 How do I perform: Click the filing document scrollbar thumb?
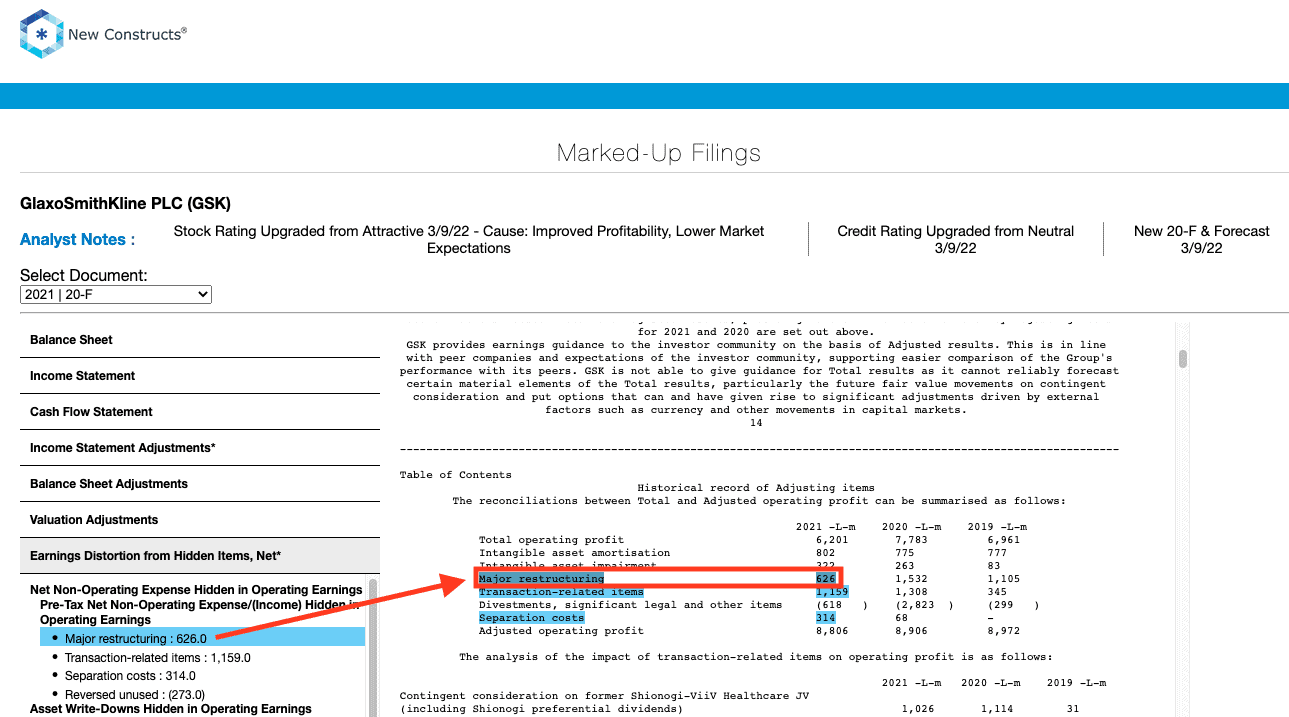point(1183,359)
